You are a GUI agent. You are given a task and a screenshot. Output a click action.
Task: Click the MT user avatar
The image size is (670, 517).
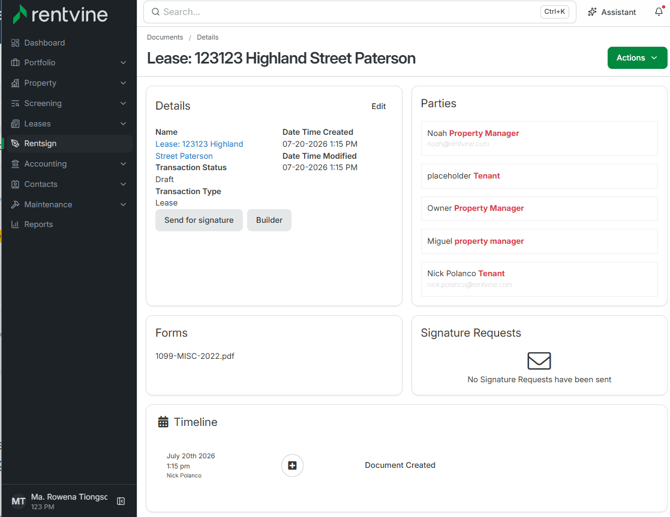click(18, 501)
